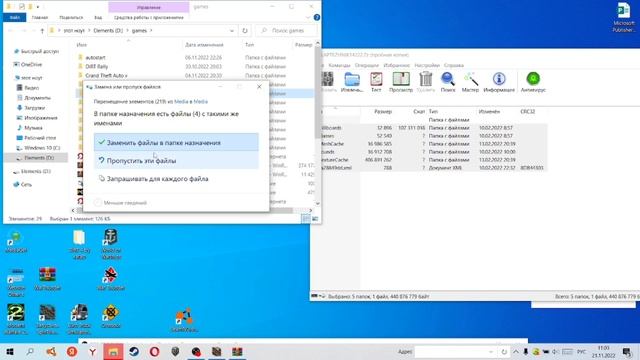
Task: Click WinRAR Antivirus scan icon
Action: [x=533, y=82]
